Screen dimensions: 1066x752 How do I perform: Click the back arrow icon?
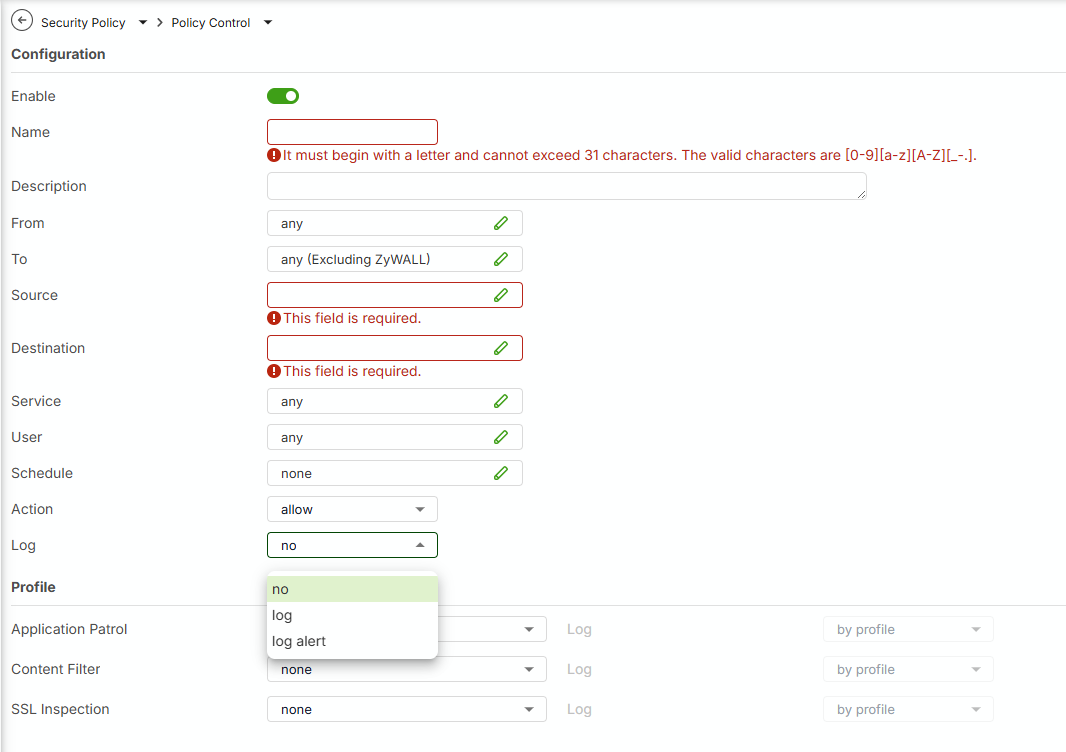(x=22, y=21)
